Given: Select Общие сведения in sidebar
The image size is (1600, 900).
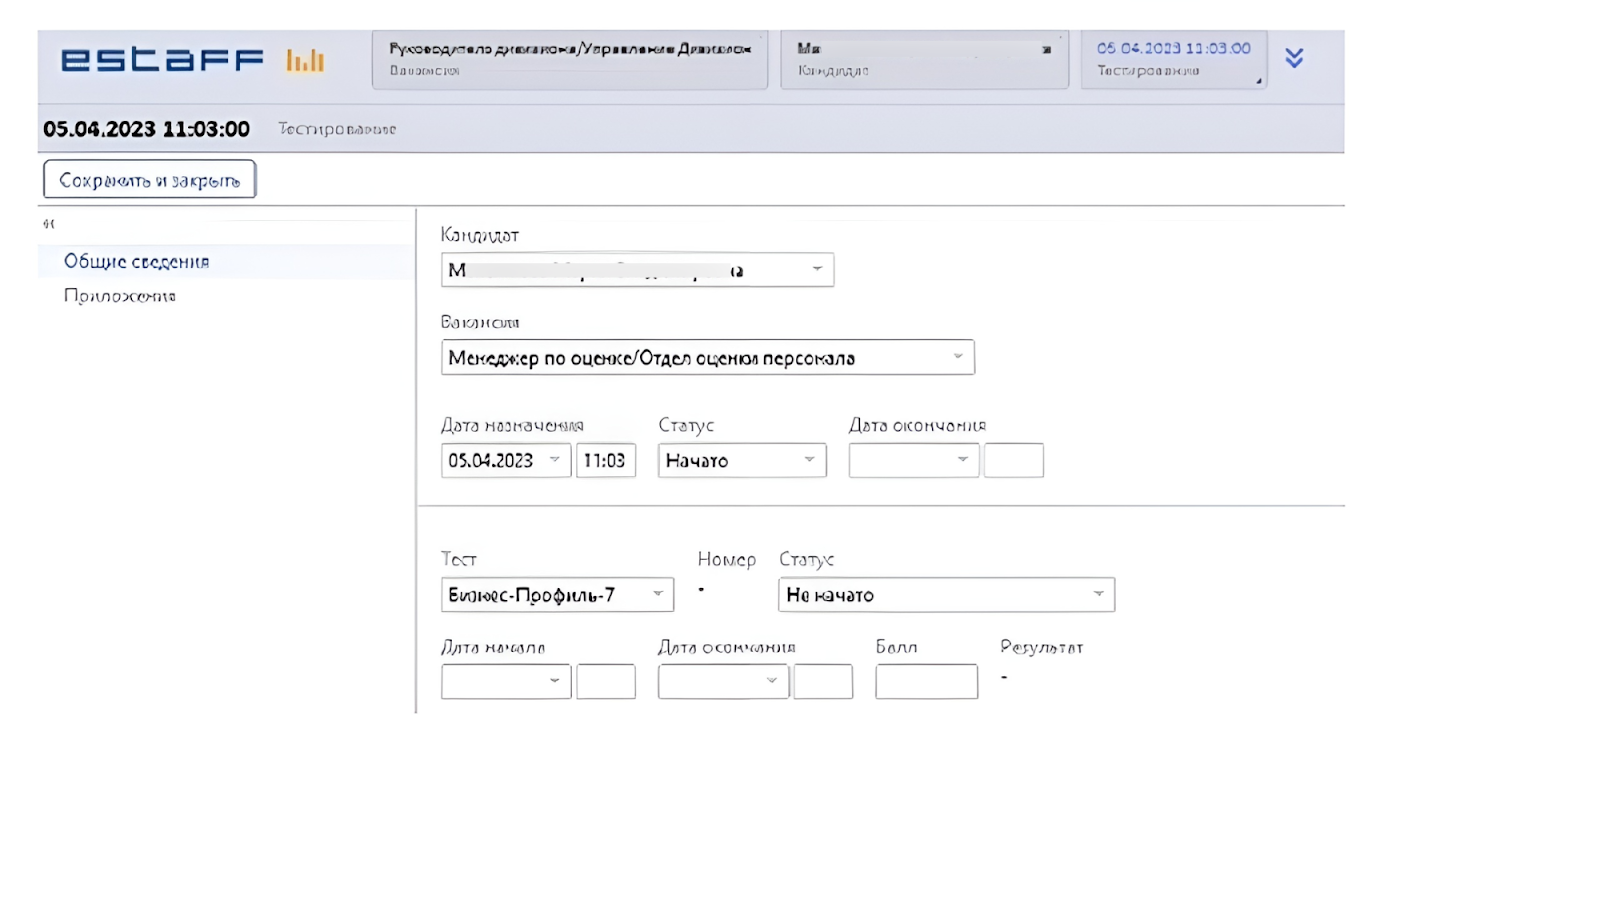Looking at the screenshot, I should click(136, 262).
